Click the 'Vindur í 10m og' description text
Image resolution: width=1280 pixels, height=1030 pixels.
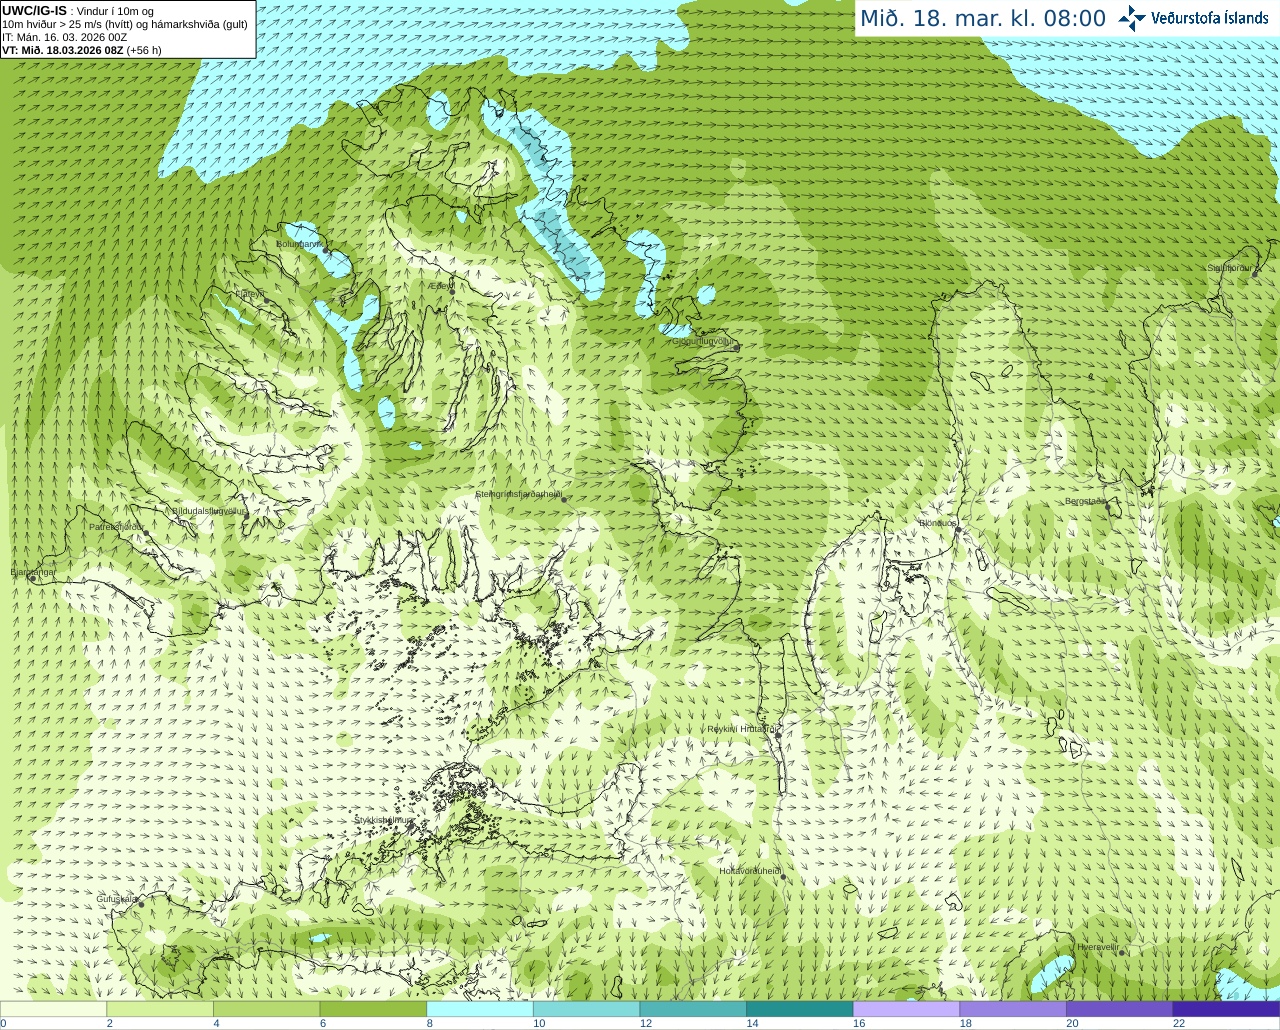(115, 11)
